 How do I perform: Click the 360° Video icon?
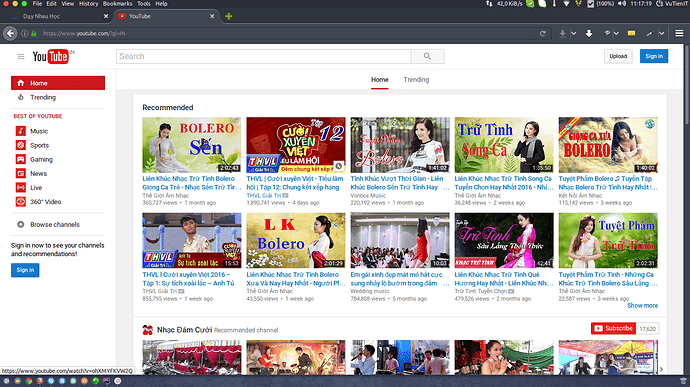coord(21,202)
